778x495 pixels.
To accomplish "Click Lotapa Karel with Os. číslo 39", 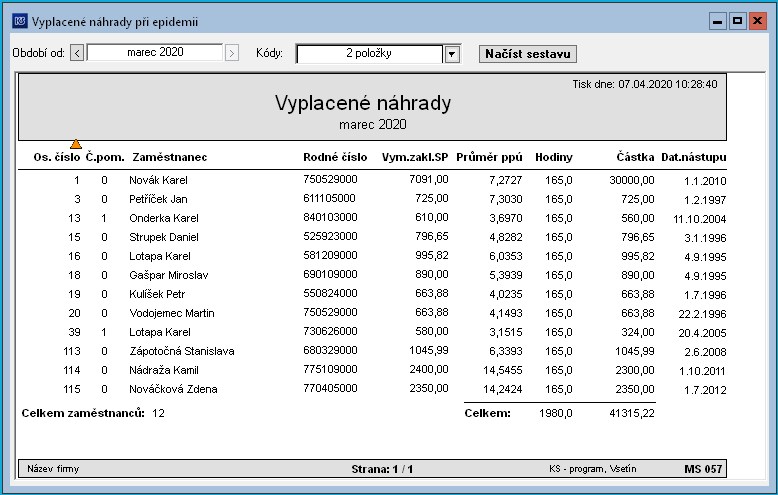I will point(160,332).
